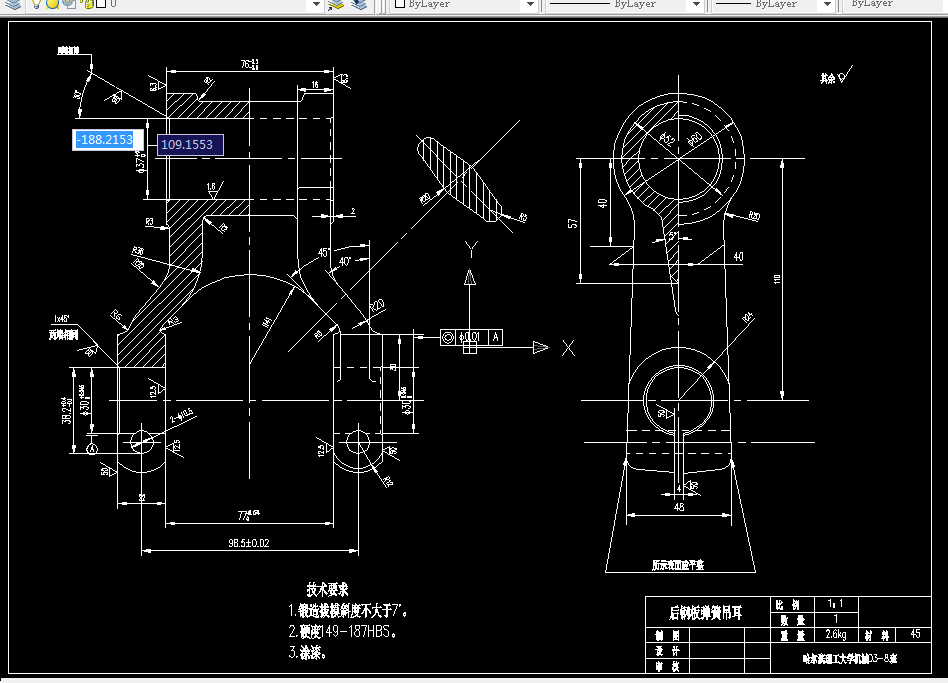The height and width of the screenshot is (683, 948).
Task: Toggle the layer freeze sun icon
Action: (53, 4)
